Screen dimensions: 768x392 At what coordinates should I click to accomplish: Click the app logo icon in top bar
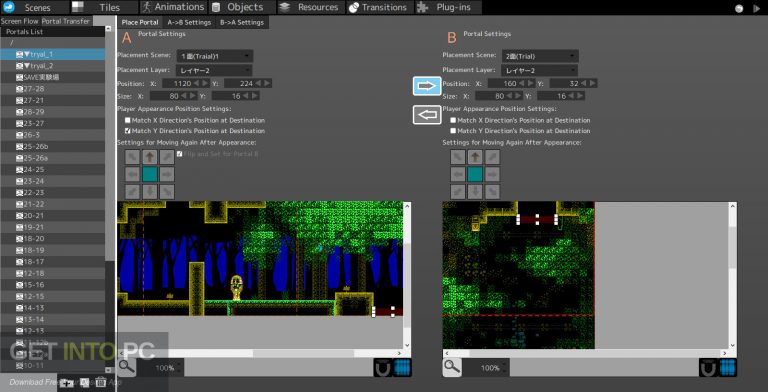pyautogui.click(x=9, y=7)
